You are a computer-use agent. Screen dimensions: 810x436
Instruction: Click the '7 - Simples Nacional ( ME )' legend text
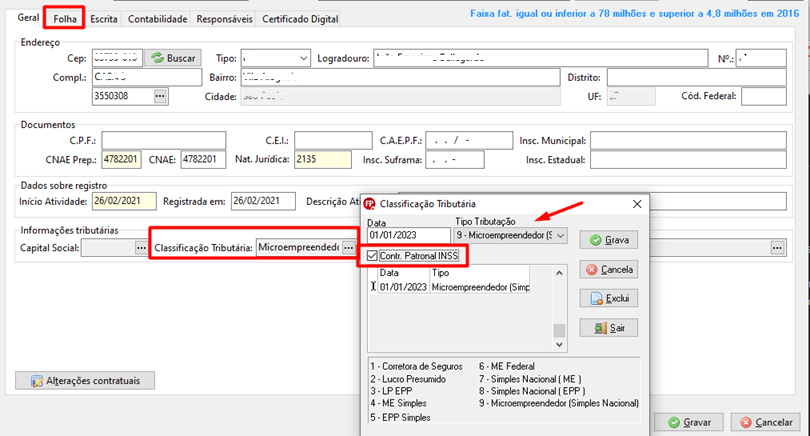pos(530,379)
